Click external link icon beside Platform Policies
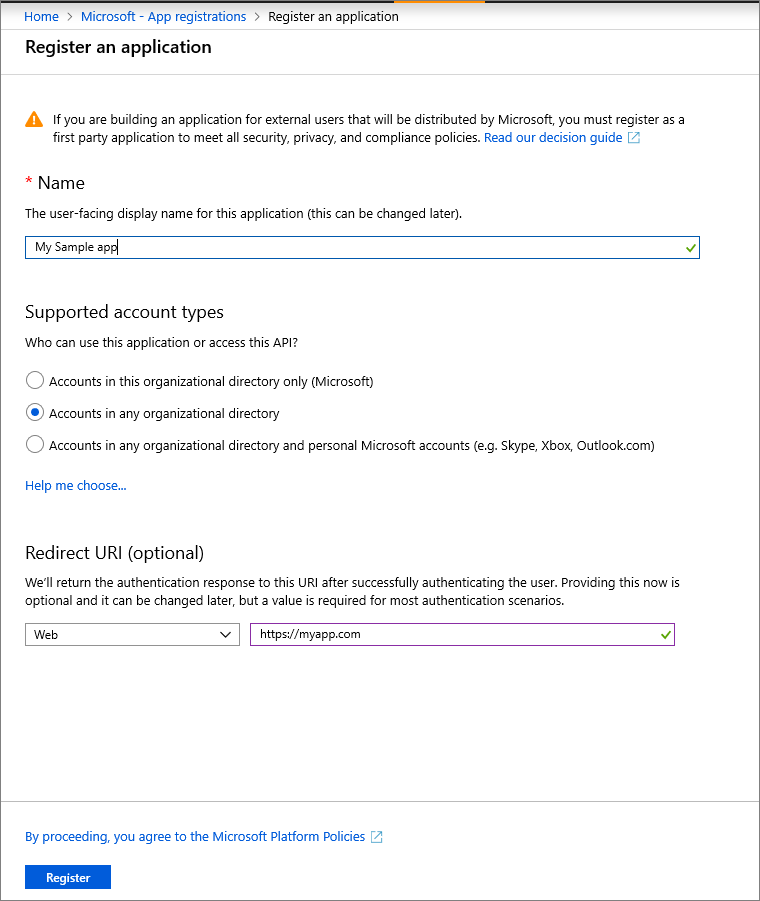 tap(377, 837)
